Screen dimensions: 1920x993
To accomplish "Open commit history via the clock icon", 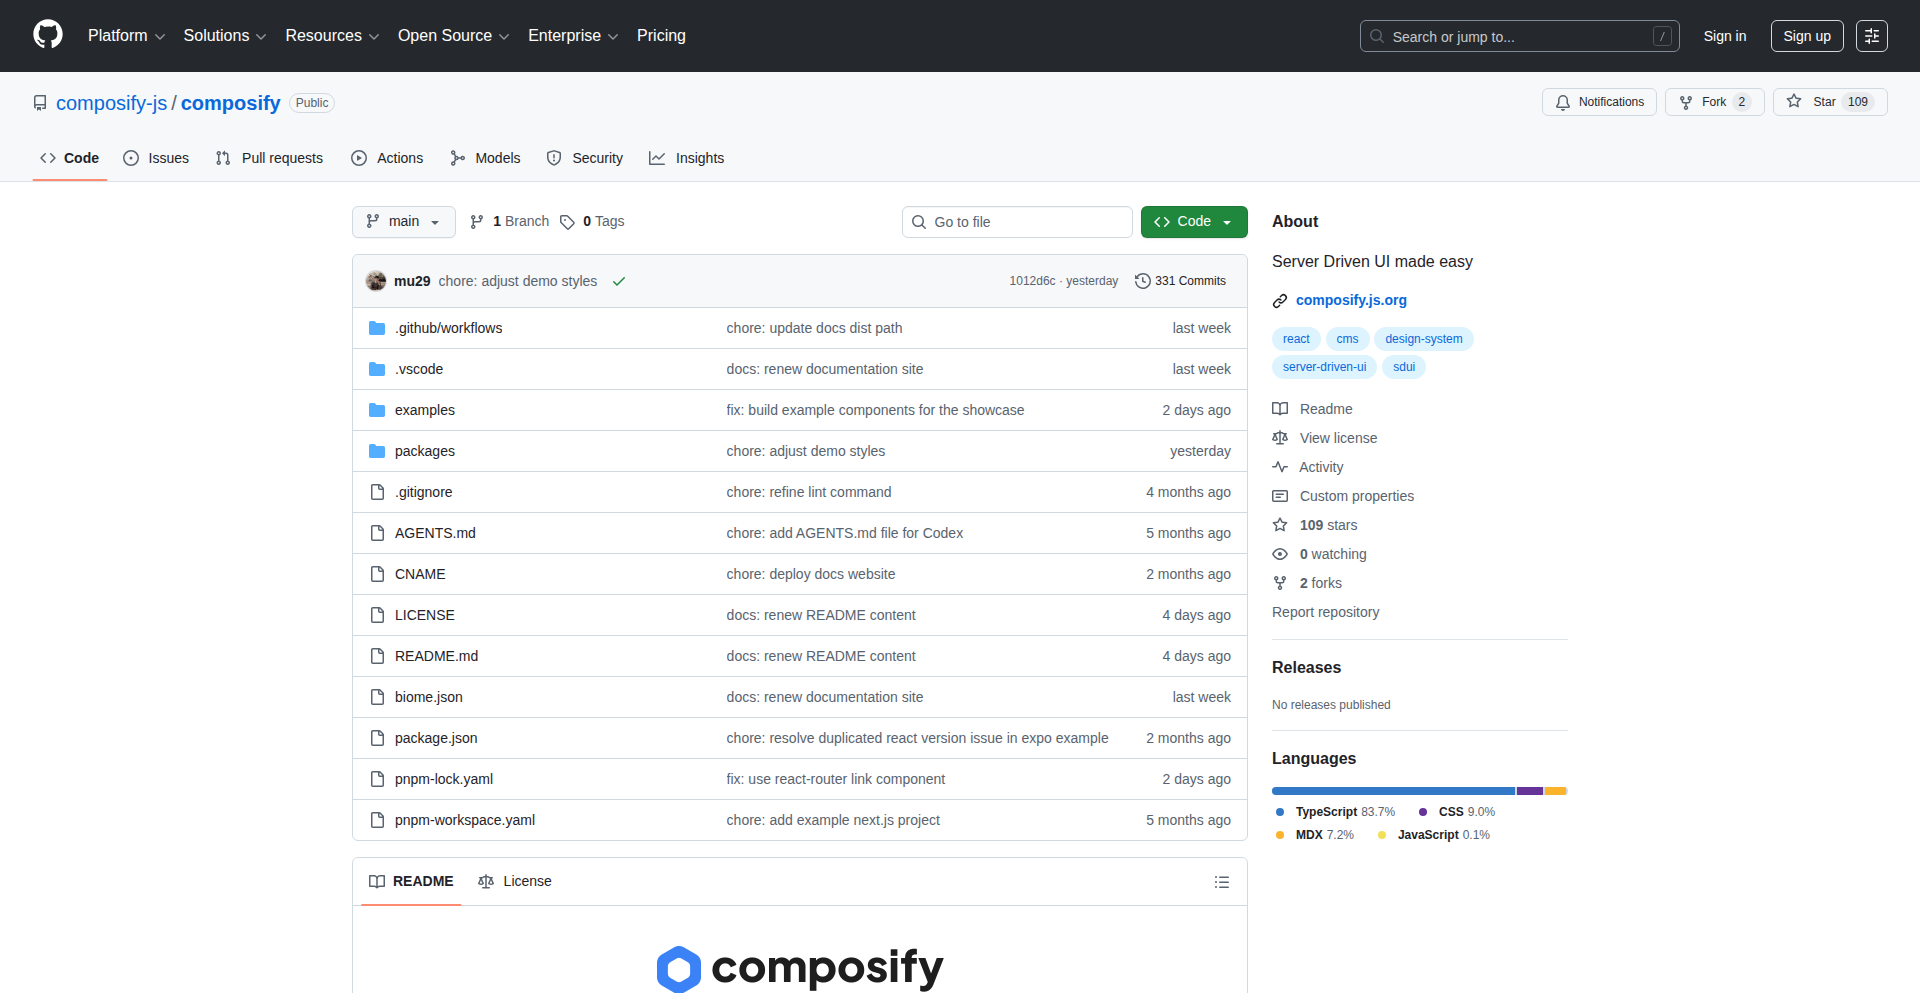I will point(1143,281).
